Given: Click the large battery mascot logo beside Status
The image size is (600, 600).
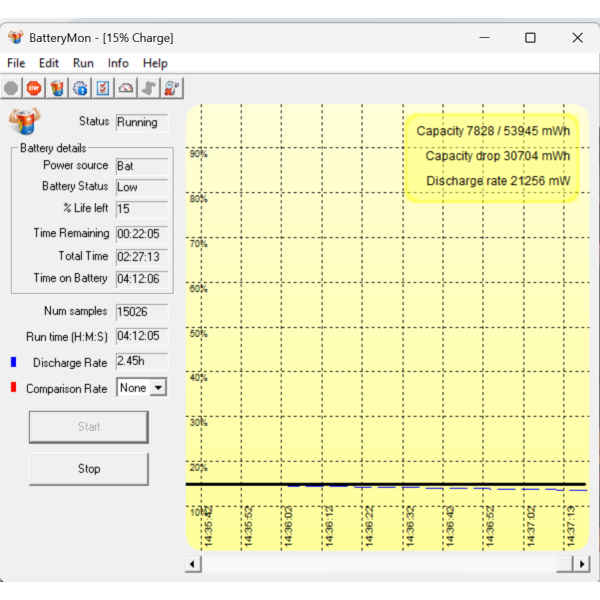Looking at the screenshot, I should pyautogui.click(x=25, y=121).
